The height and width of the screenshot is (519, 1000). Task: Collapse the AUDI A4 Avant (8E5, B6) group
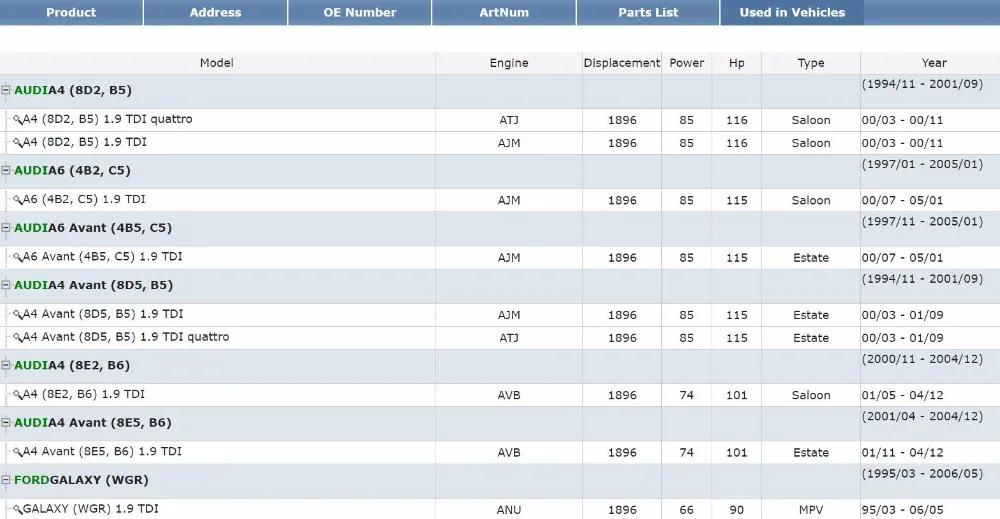tap(6, 423)
